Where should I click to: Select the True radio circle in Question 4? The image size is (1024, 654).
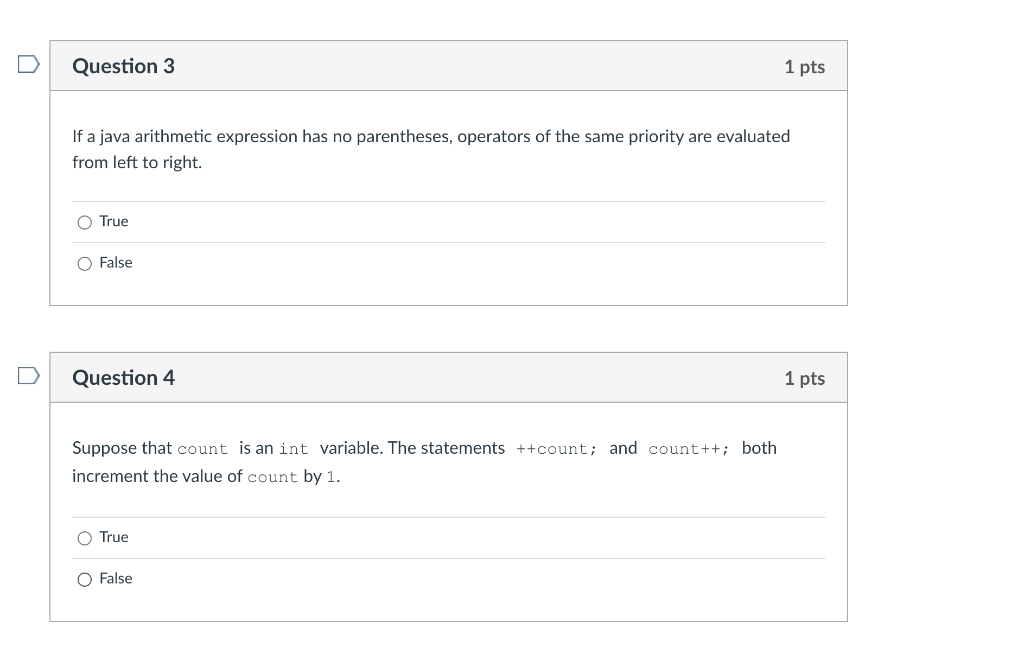84,538
